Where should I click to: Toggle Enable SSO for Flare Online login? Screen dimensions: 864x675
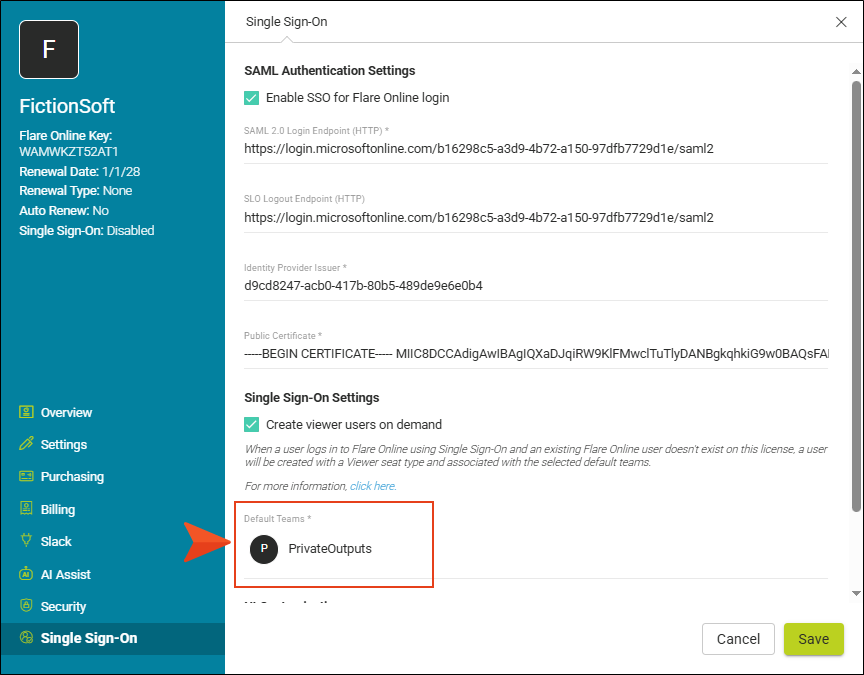[251, 98]
